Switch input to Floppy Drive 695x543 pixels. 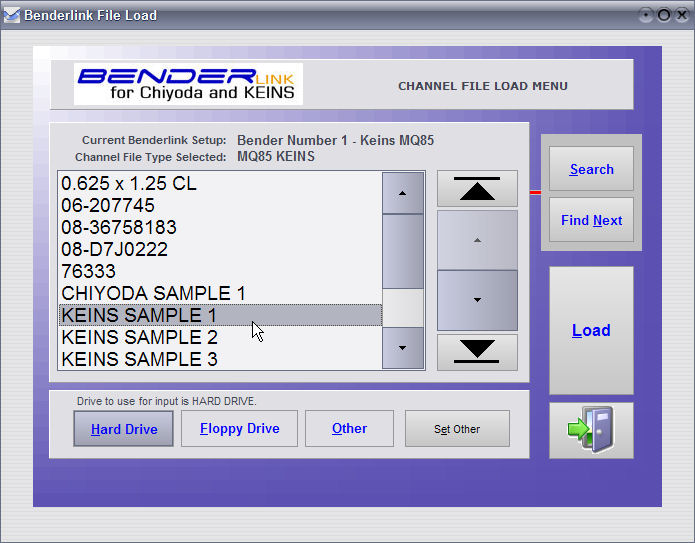[x=239, y=429]
